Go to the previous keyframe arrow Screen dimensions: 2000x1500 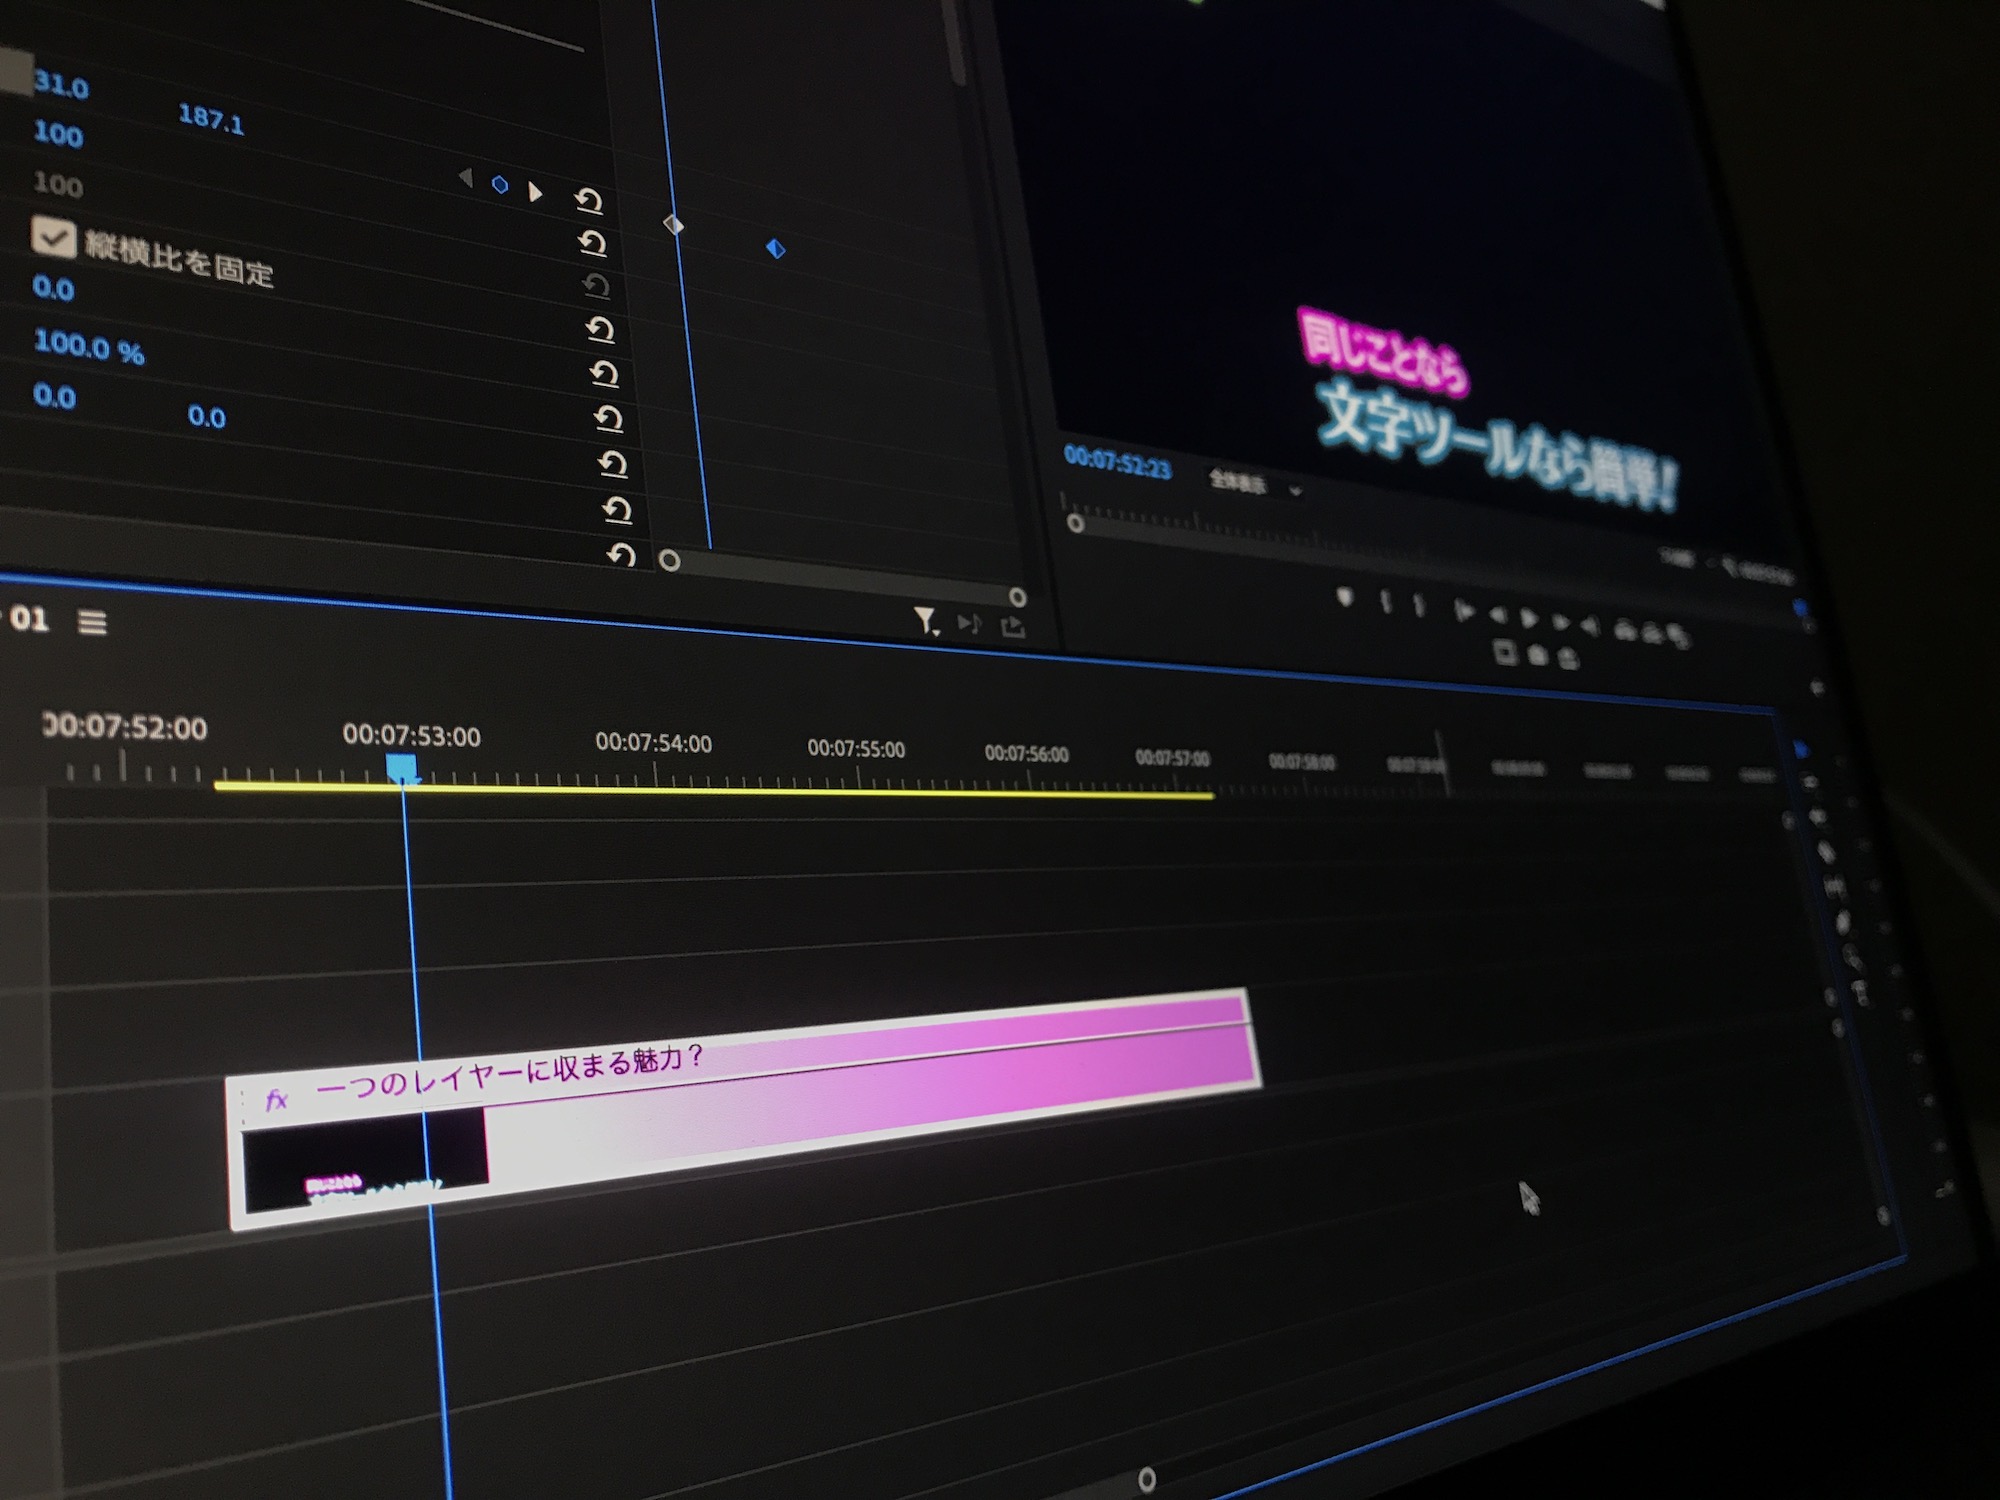pyautogui.click(x=465, y=178)
